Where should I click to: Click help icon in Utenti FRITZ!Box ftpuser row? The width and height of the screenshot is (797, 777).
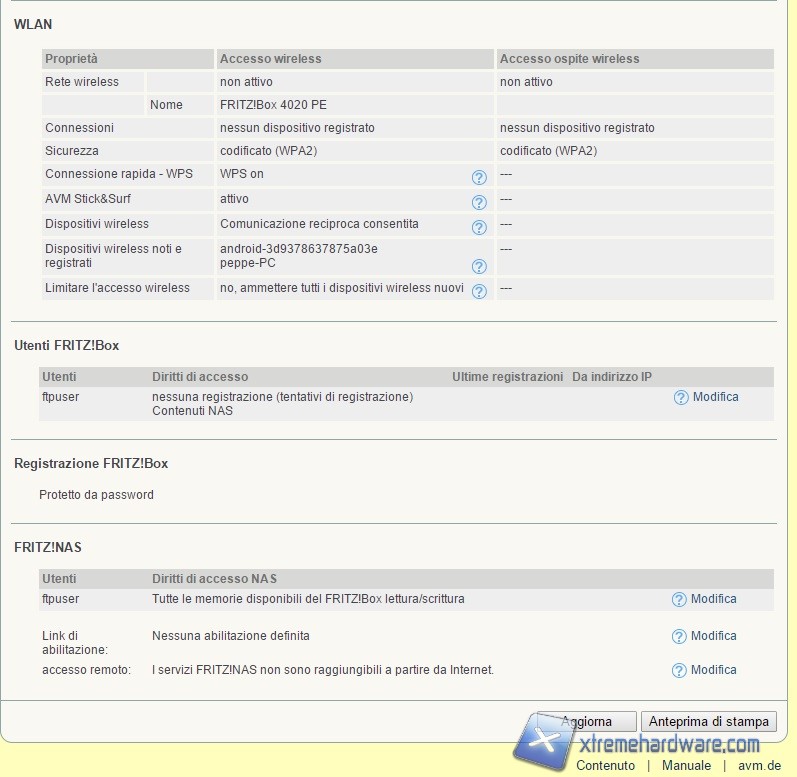pos(681,398)
